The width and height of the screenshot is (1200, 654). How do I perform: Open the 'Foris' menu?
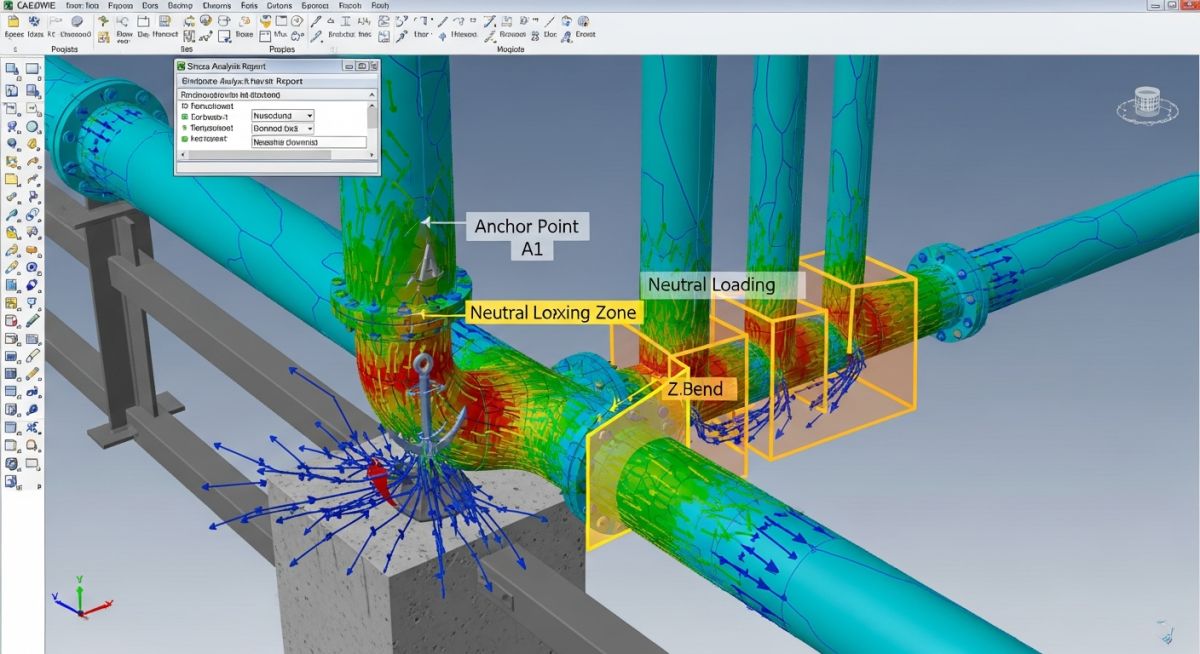pyautogui.click(x=249, y=6)
